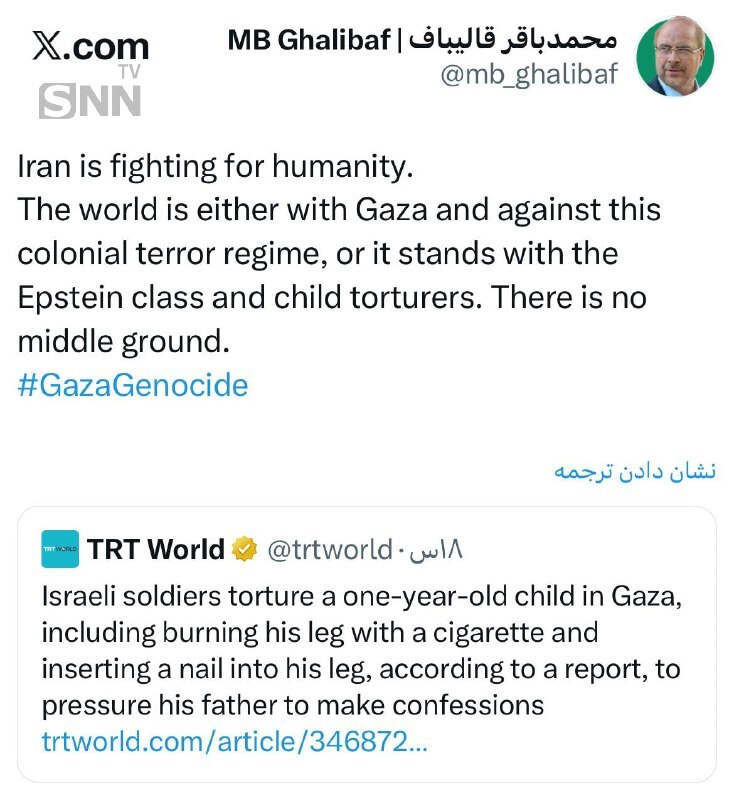Click the gold verified badge beside TRT World
Image resolution: width=734 pixels, height=800 pixels.
pyautogui.click(x=243, y=549)
